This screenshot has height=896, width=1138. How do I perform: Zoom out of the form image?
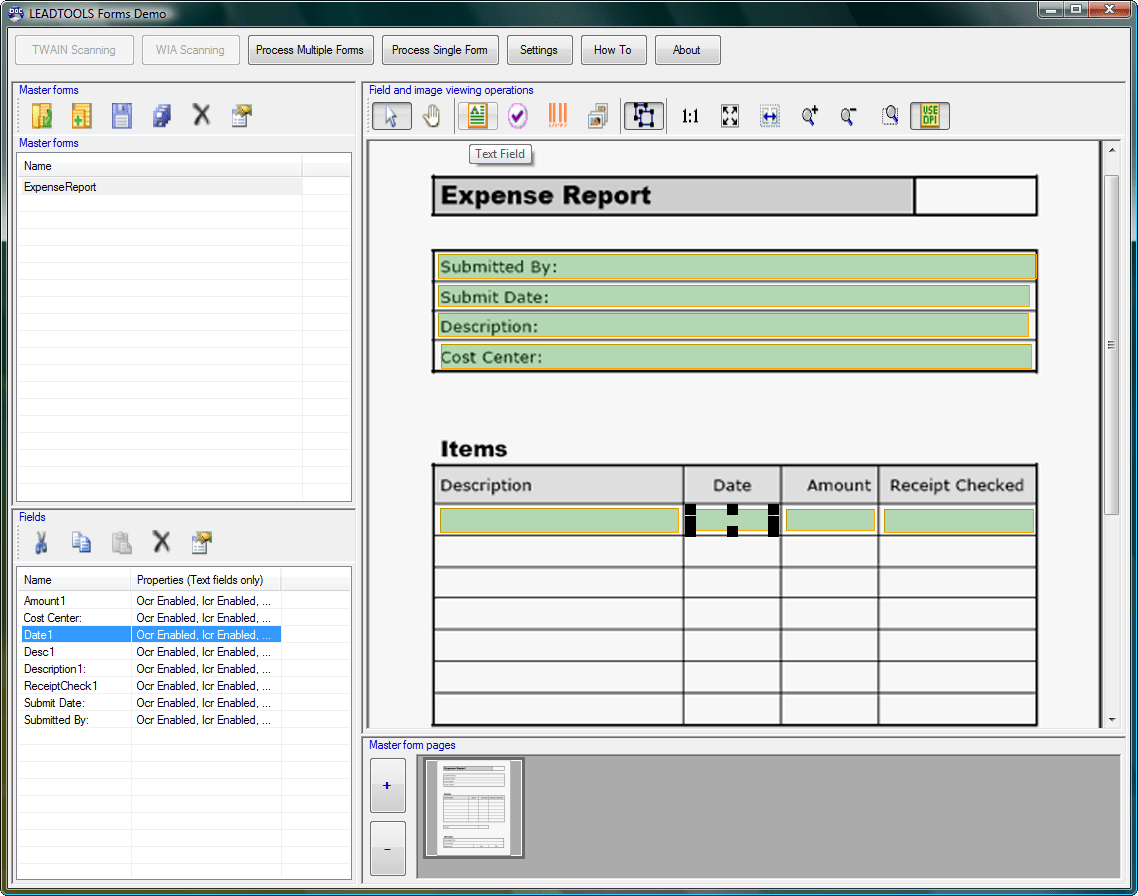click(848, 115)
